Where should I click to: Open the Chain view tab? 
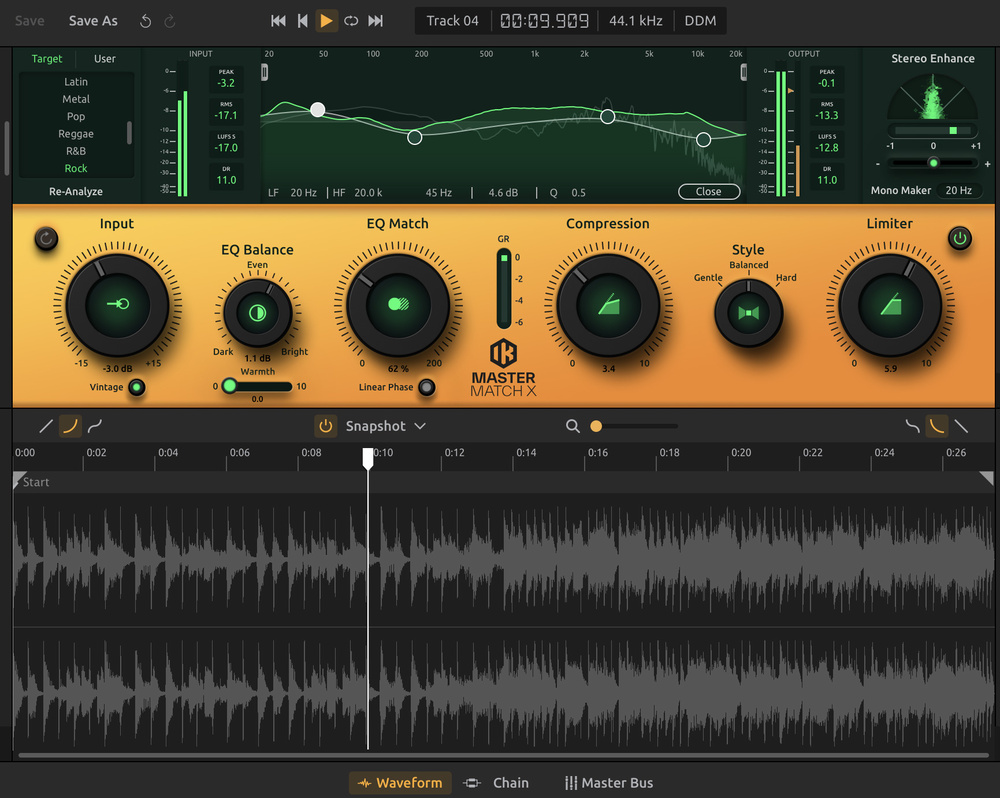[496, 783]
